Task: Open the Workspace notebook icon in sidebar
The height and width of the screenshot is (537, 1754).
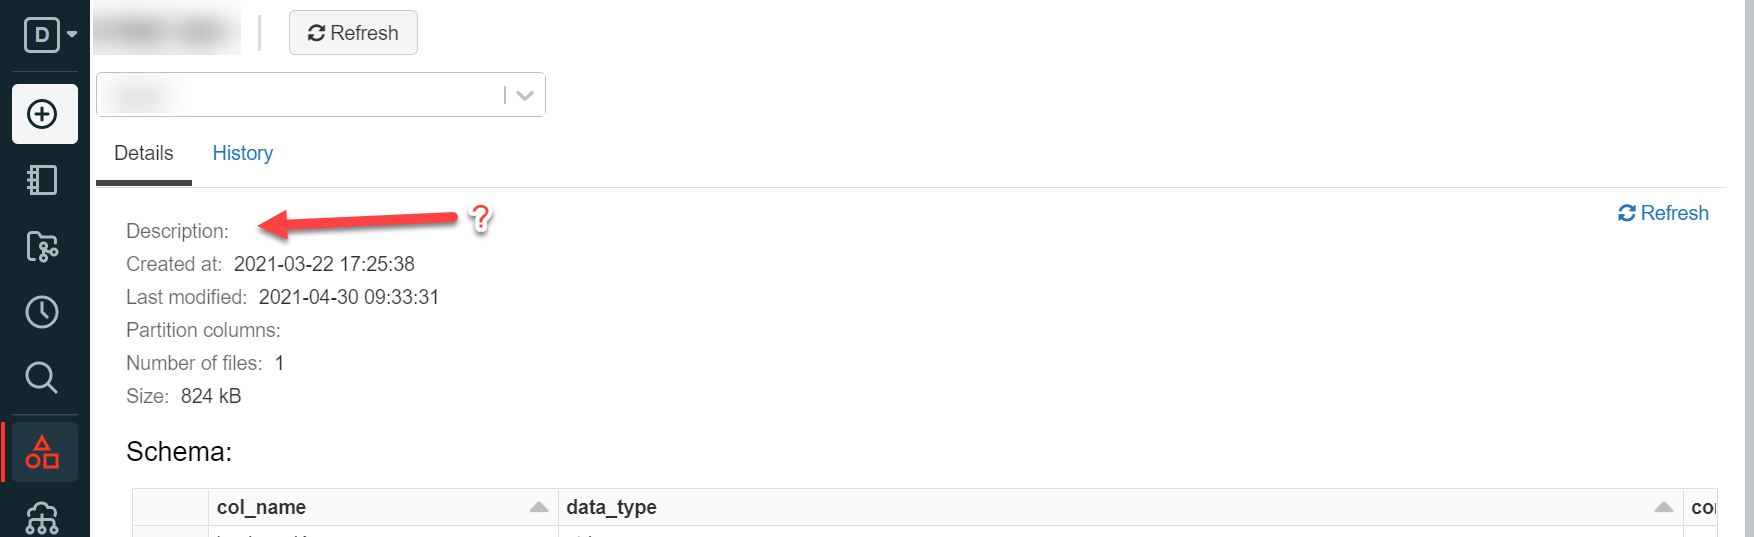Action: pyautogui.click(x=42, y=180)
